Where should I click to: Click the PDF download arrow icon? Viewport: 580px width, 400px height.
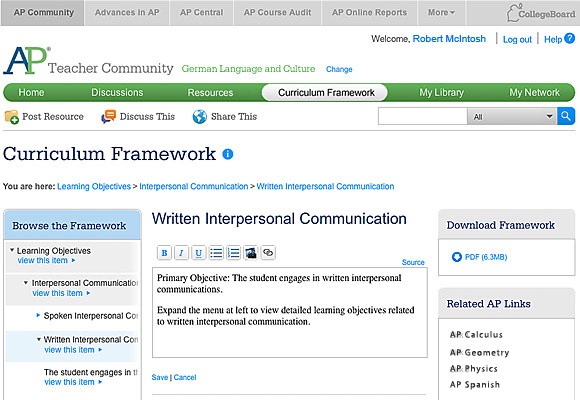click(457, 257)
